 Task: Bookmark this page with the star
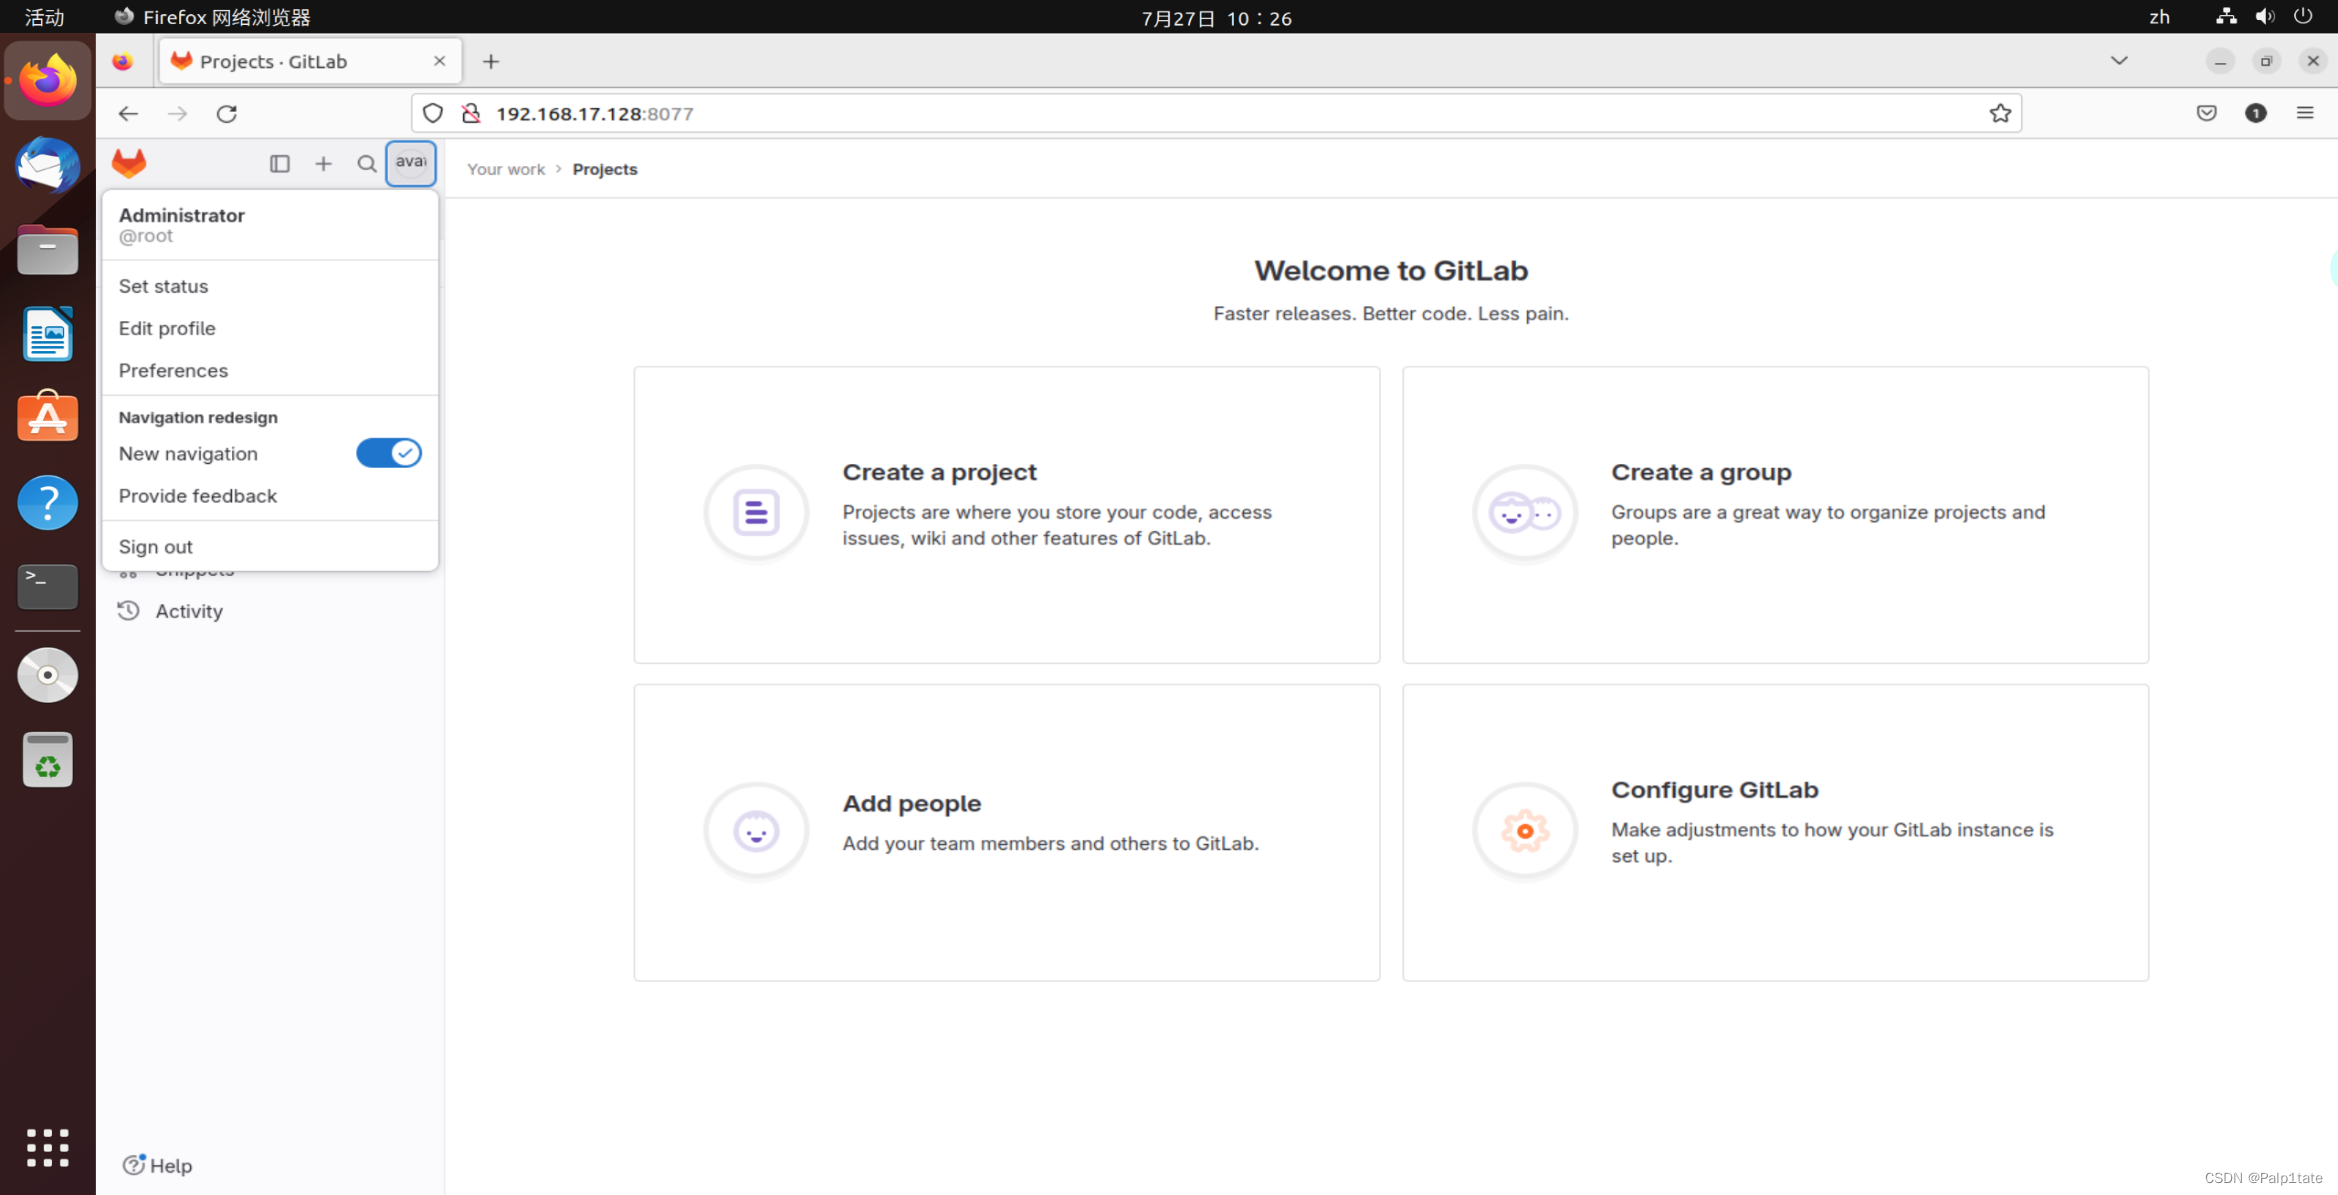click(1999, 113)
